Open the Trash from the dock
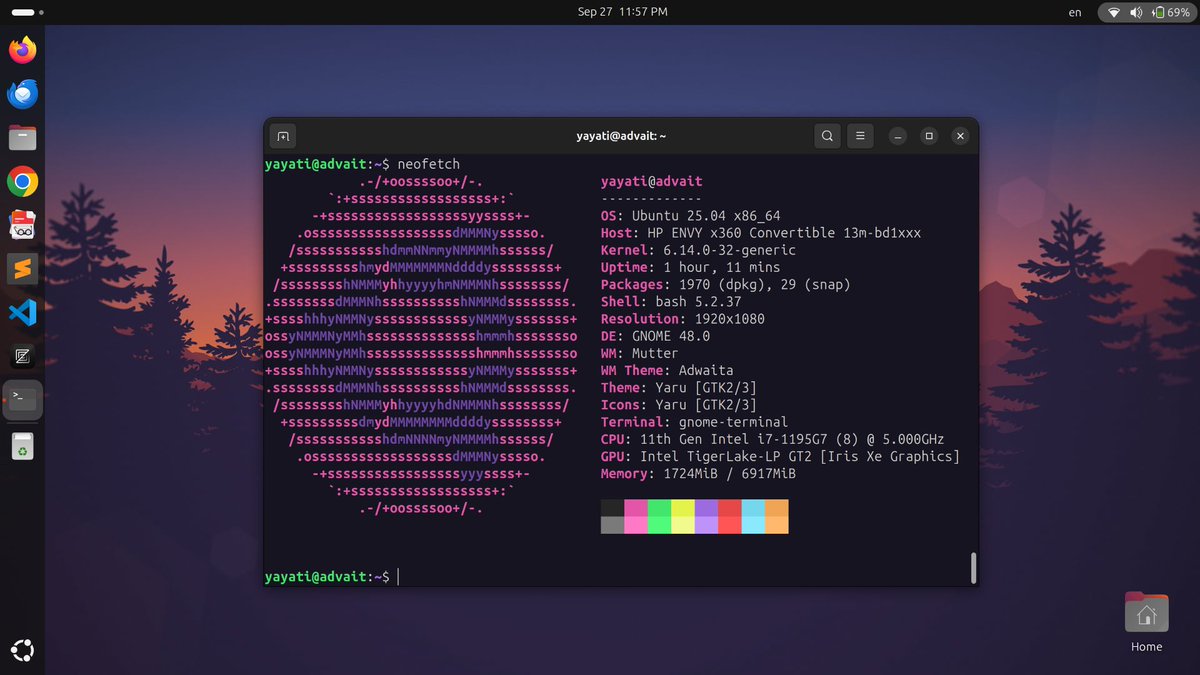The height and width of the screenshot is (675, 1200). 22,447
